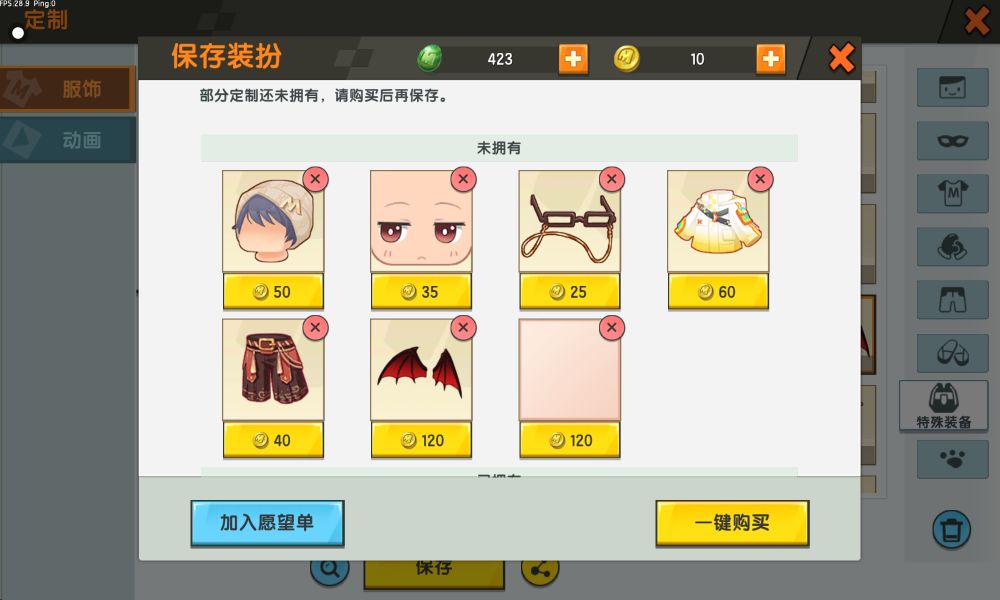Viewport: 1000px width, 600px height.
Task: Select the eye mask category icon
Action: [952, 140]
